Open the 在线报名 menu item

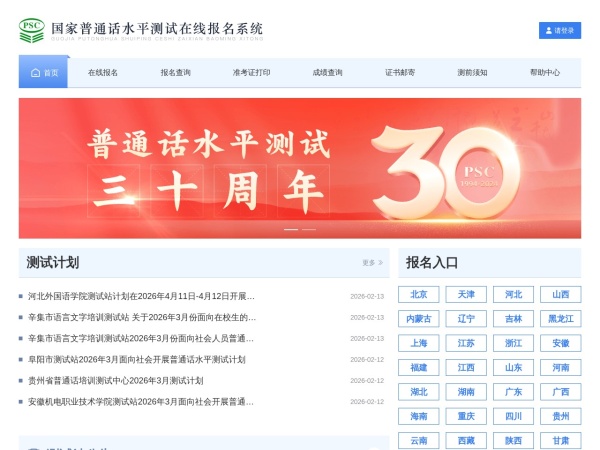[103, 73]
